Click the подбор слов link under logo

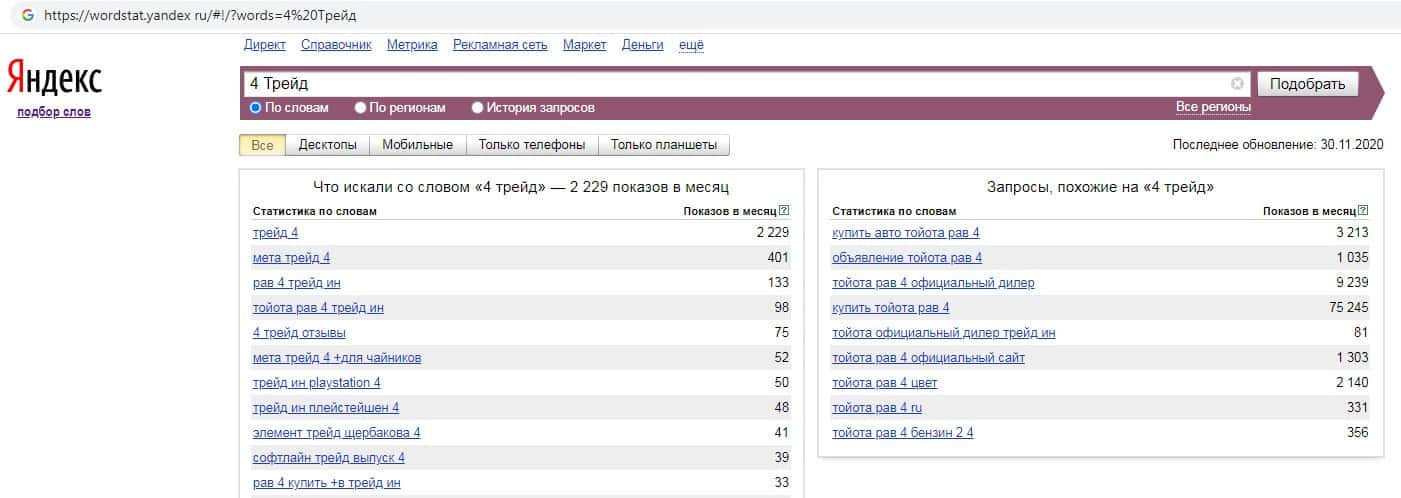pos(54,112)
